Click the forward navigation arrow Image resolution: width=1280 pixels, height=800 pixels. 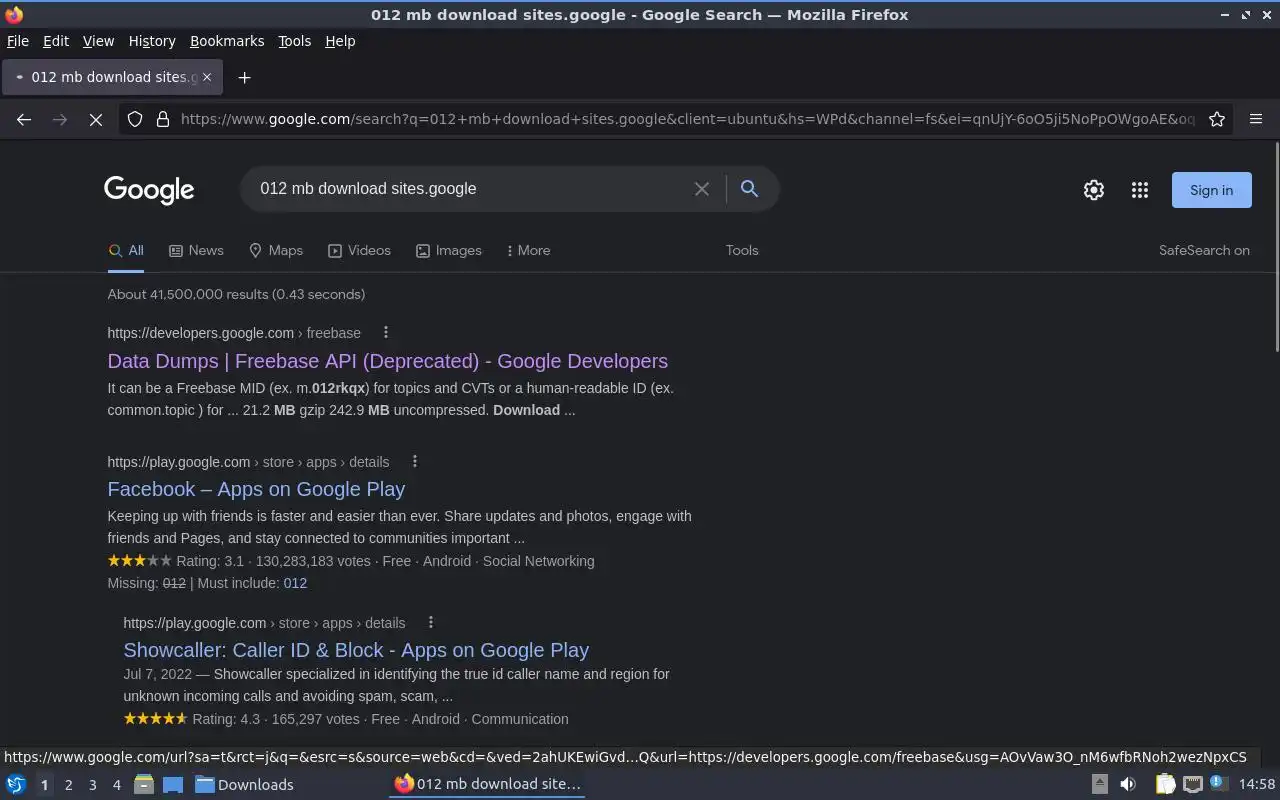click(60, 119)
